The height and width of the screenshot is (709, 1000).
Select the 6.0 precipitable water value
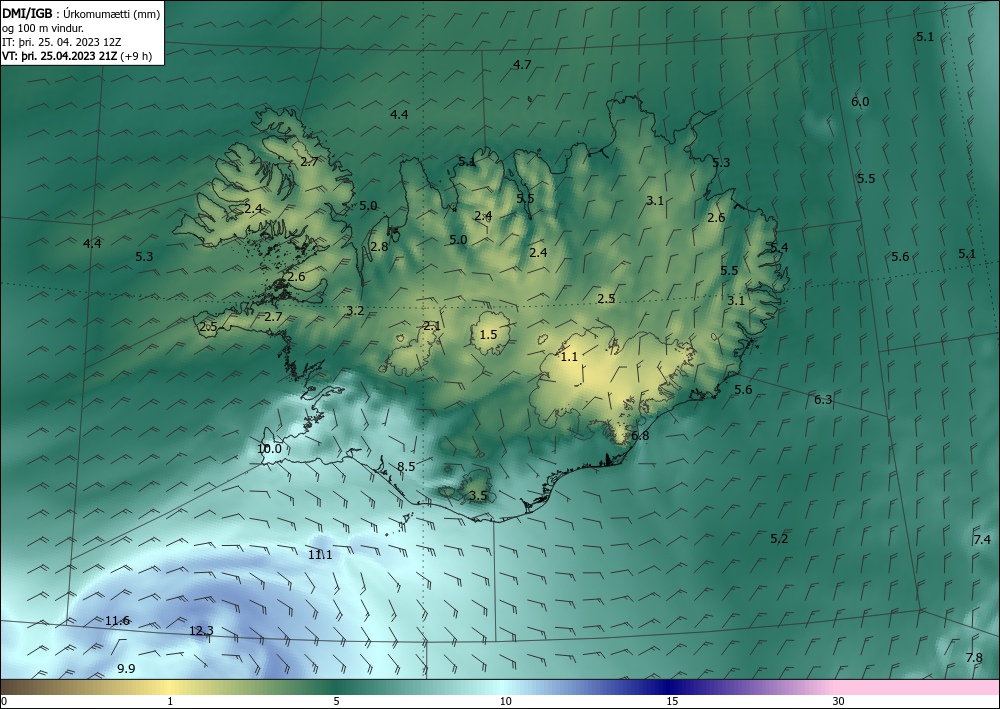[860, 101]
